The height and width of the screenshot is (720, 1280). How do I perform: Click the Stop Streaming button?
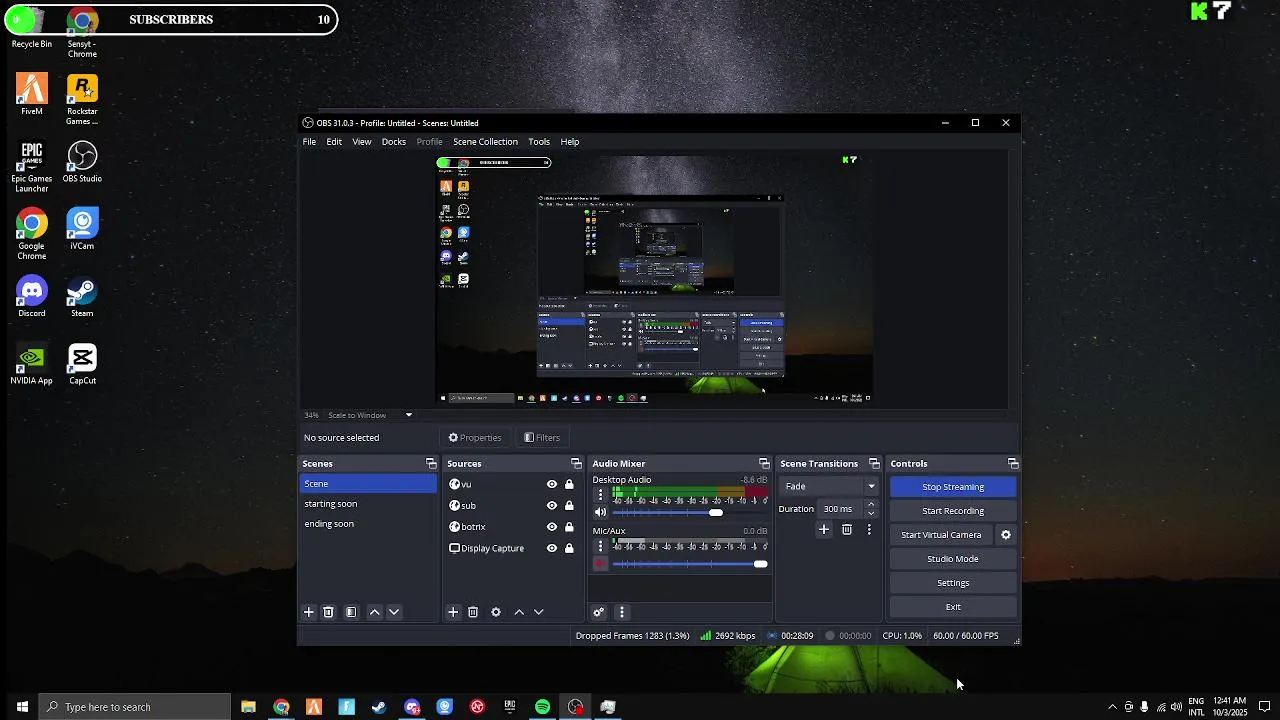953,487
